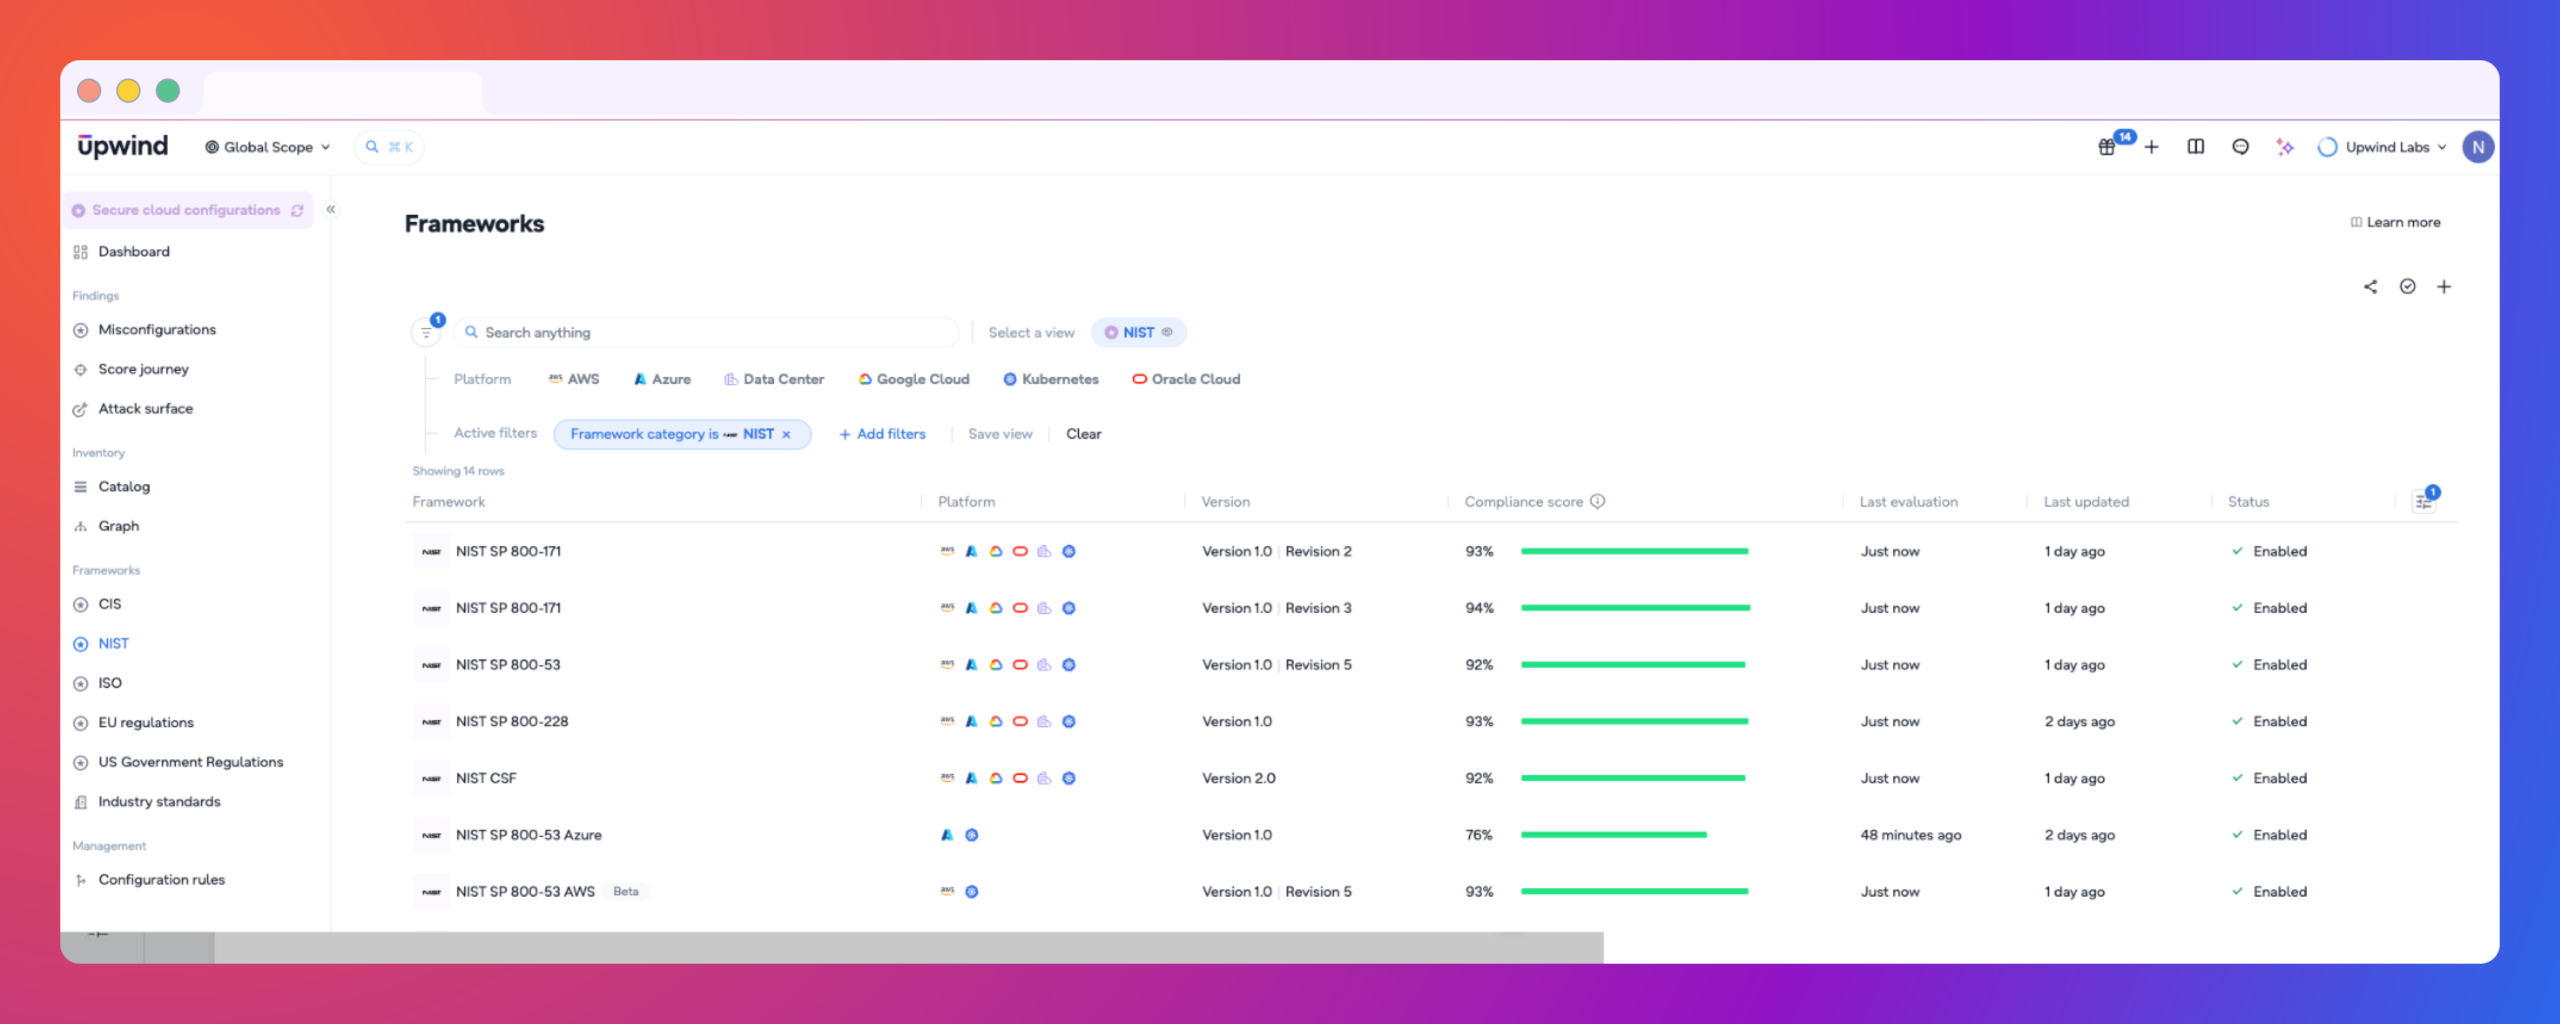Click the Learn more link

coord(2395,223)
